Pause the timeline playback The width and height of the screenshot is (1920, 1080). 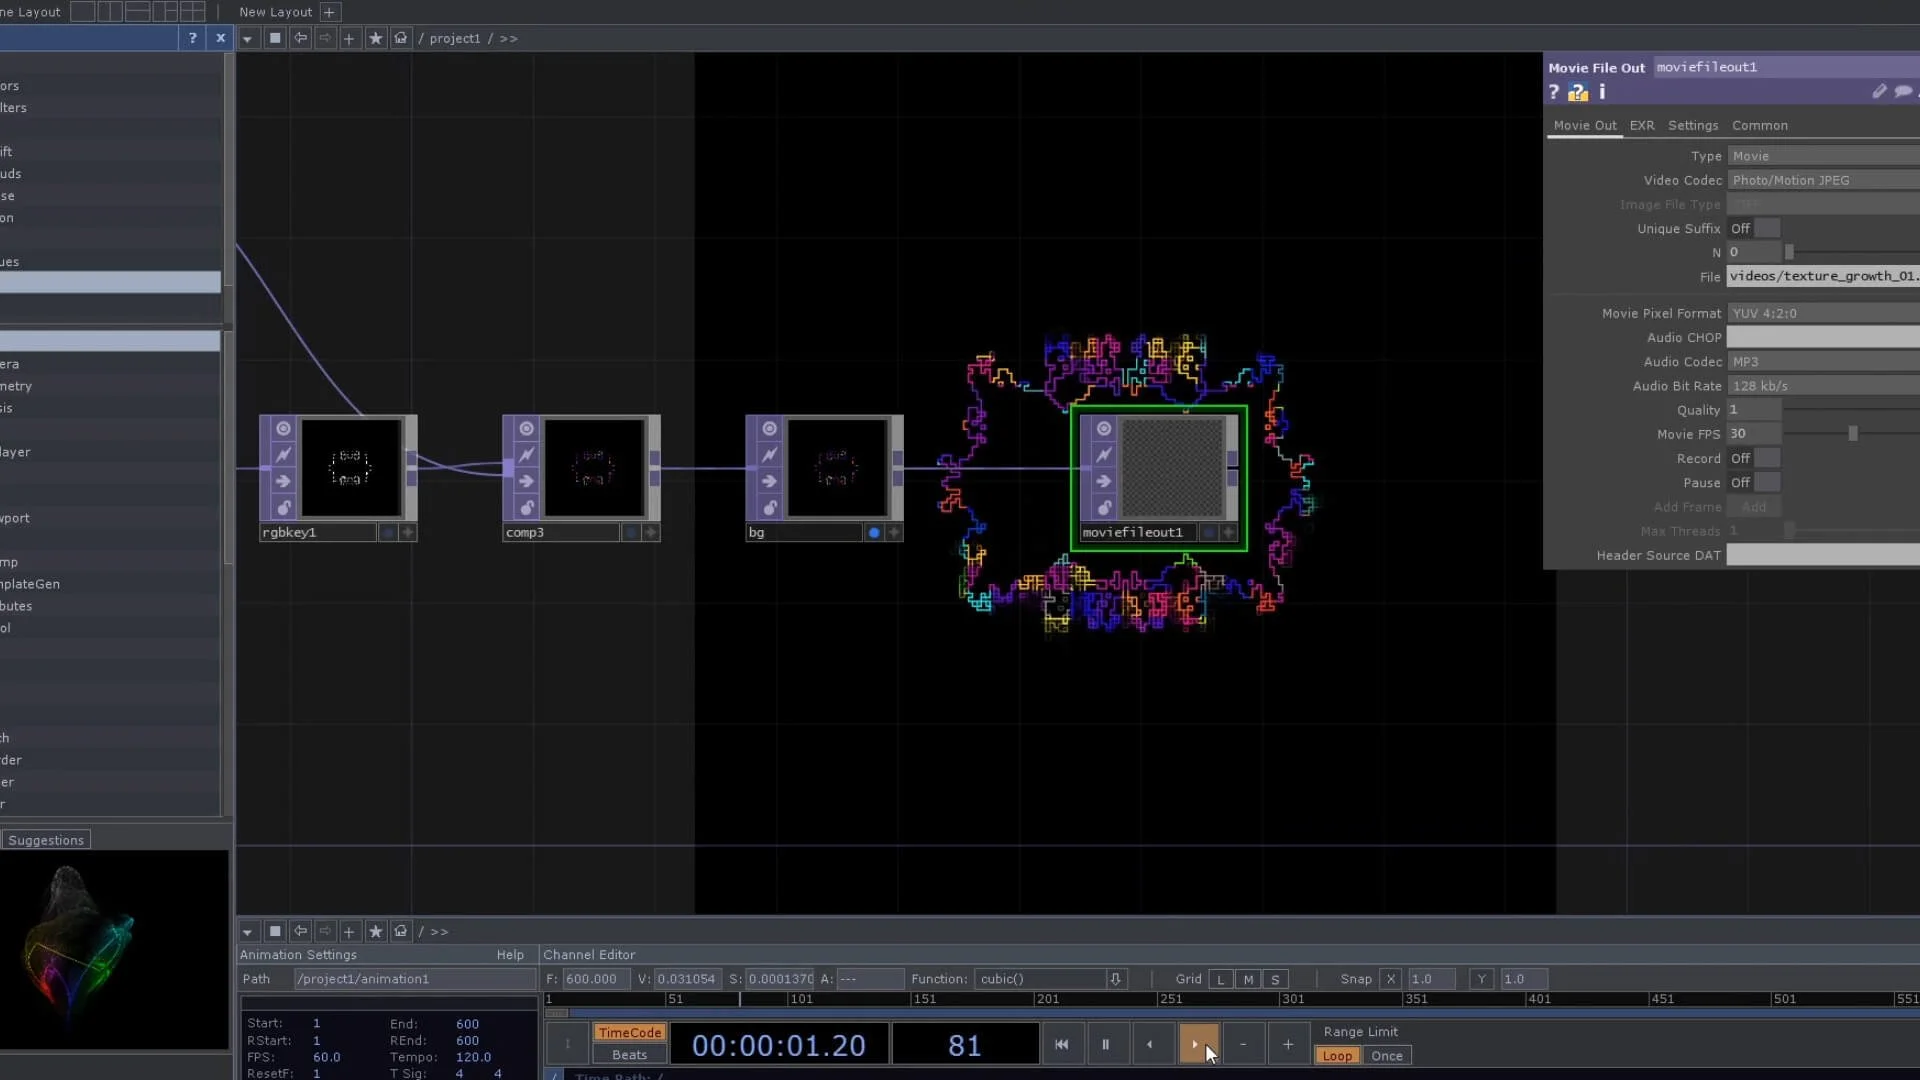pyautogui.click(x=1105, y=1044)
